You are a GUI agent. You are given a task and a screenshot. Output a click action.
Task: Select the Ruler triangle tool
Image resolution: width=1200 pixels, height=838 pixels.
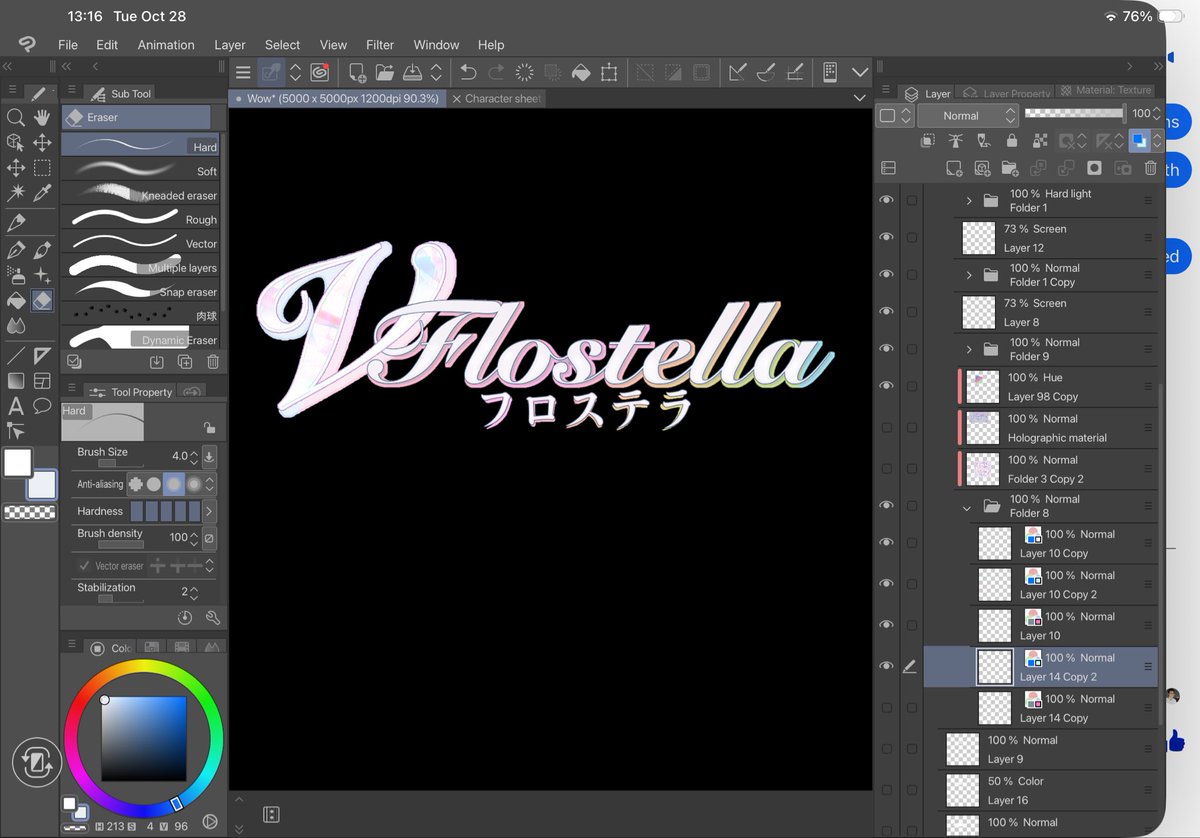click(42, 356)
